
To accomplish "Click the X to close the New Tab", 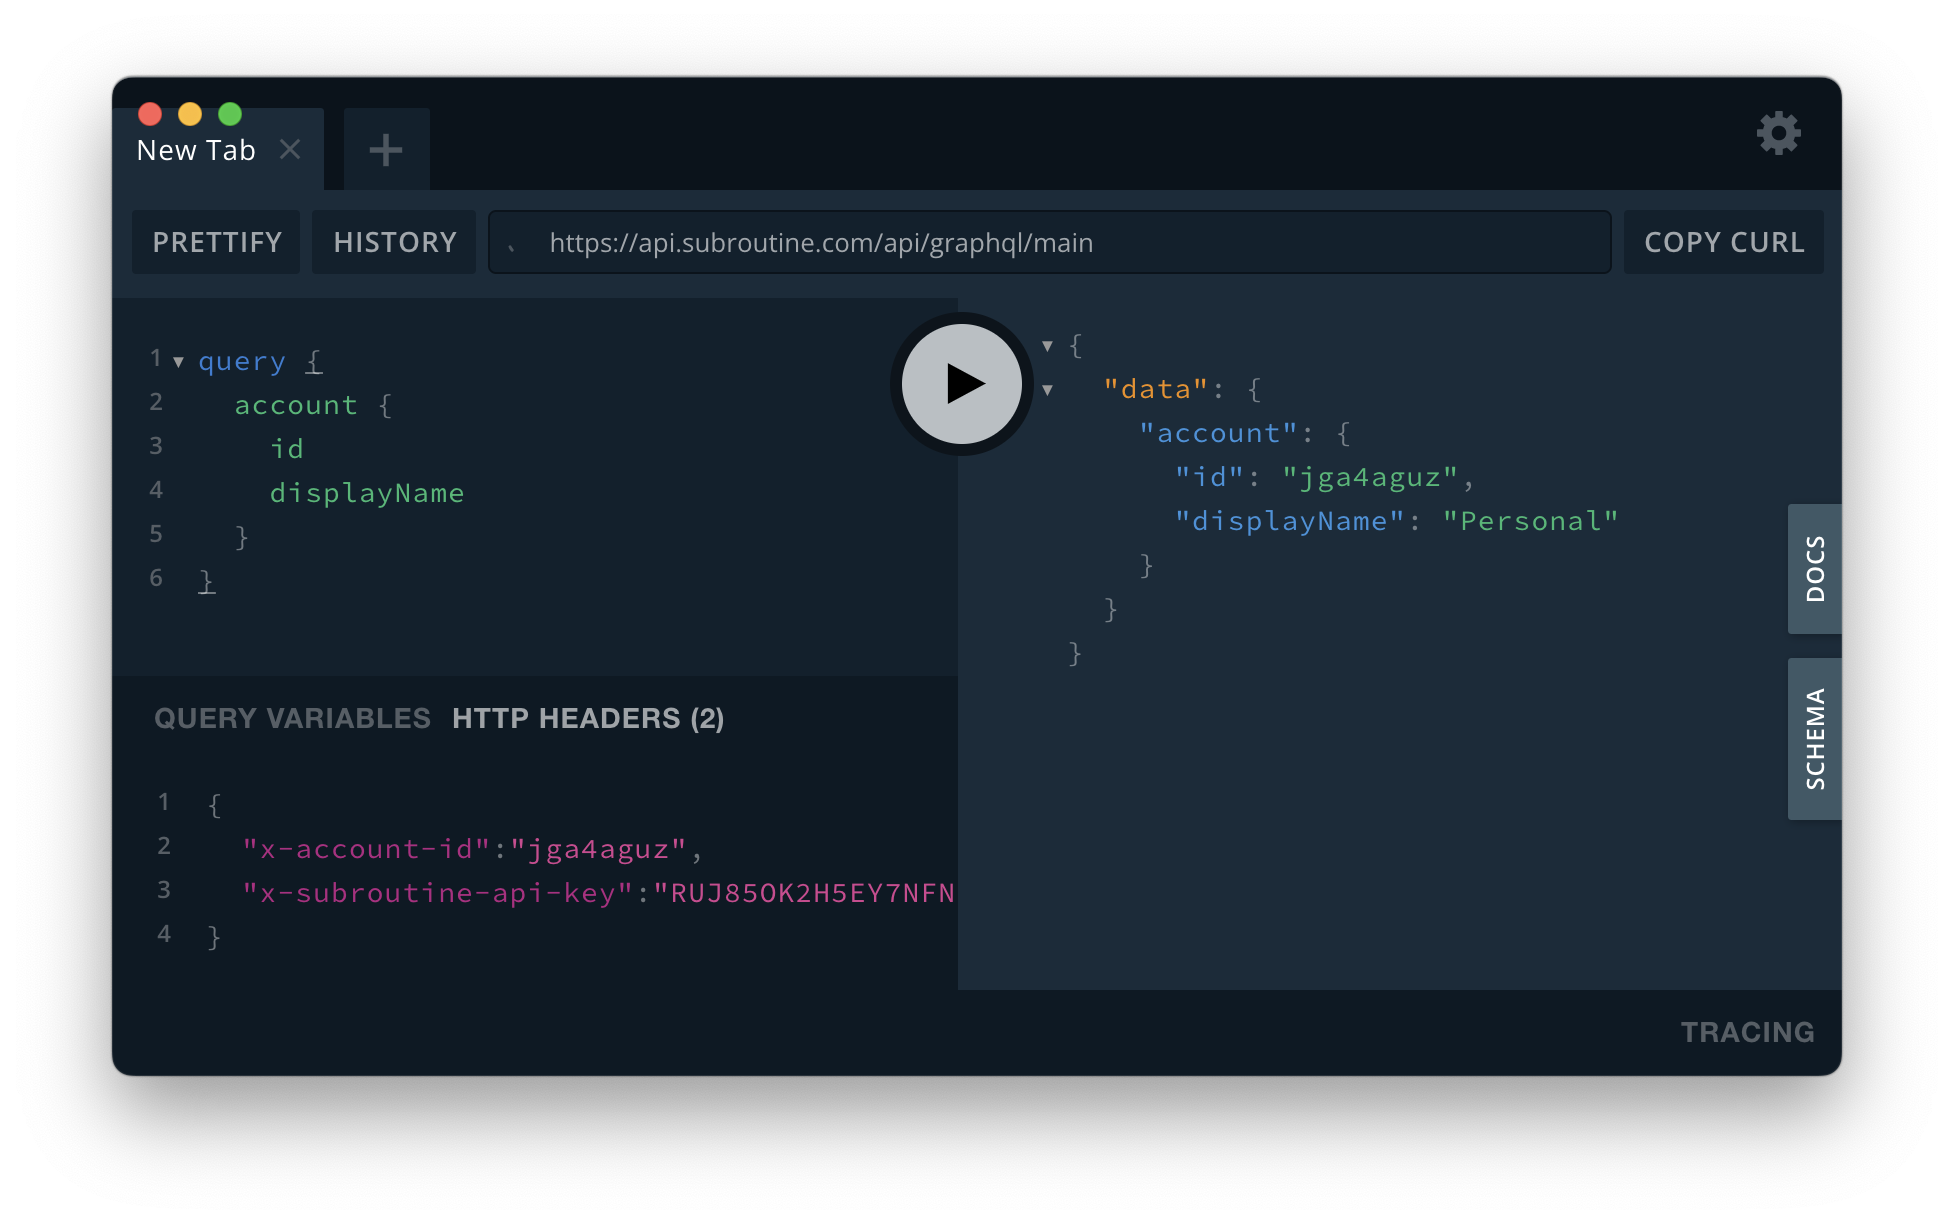I will tap(290, 149).
